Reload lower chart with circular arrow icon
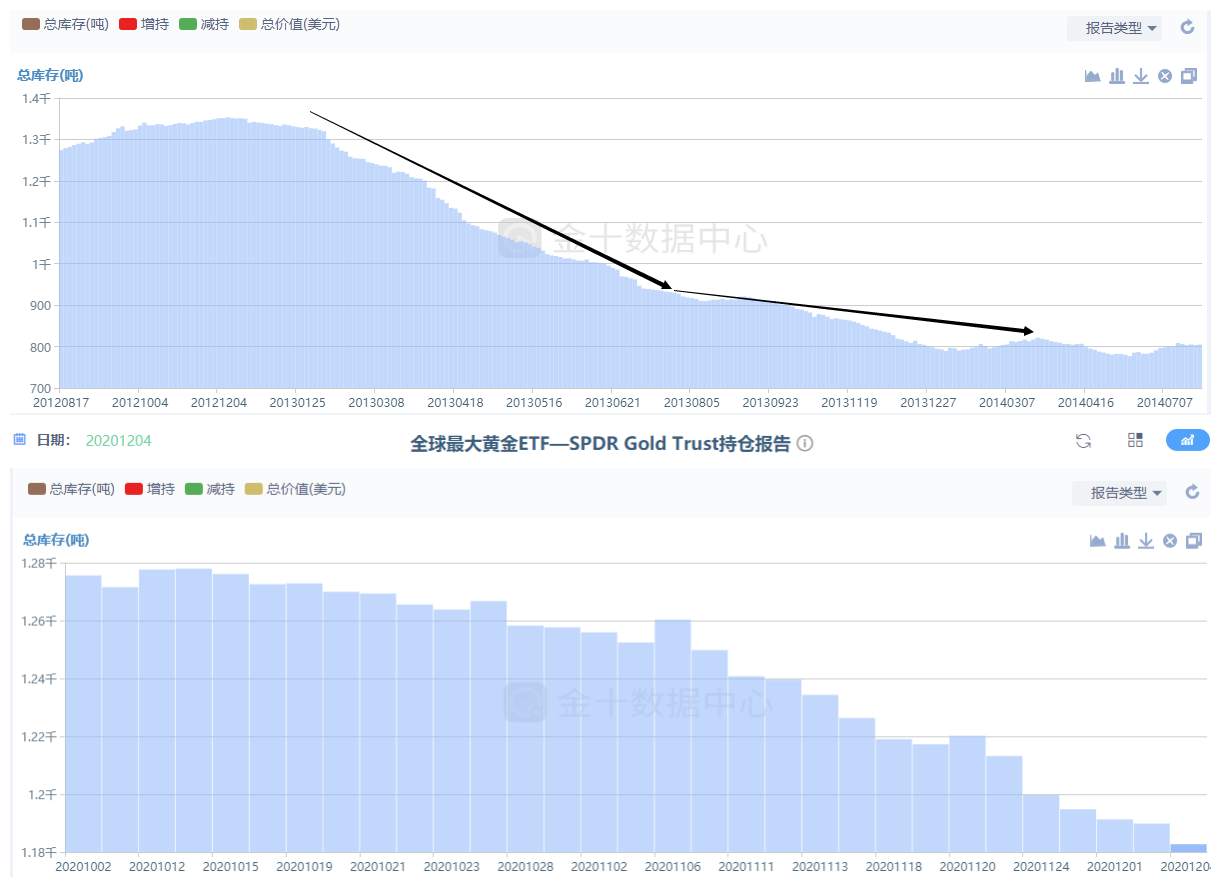Screen dimensions: 1221x887 click(x=1192, y=492)
